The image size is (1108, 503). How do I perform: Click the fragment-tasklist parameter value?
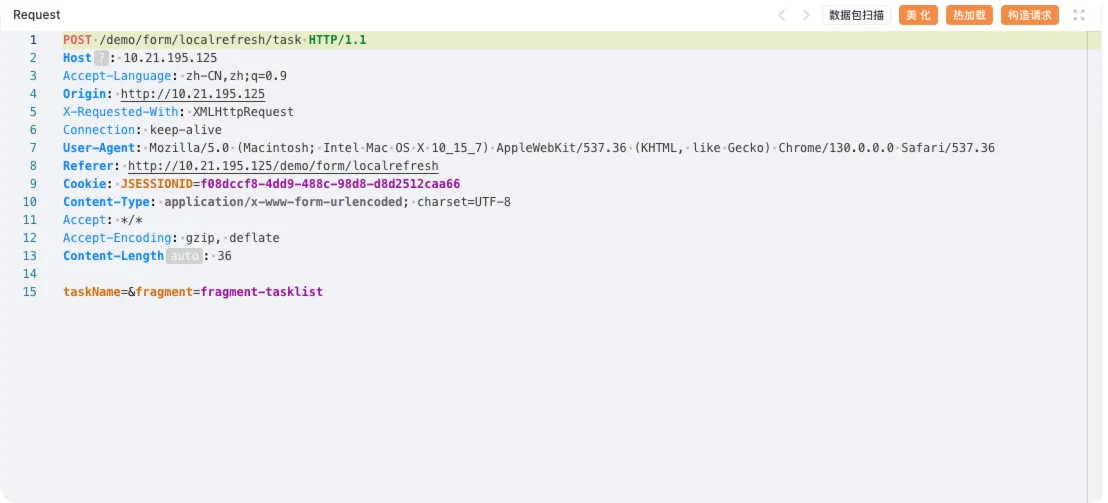tap(262, 292)
